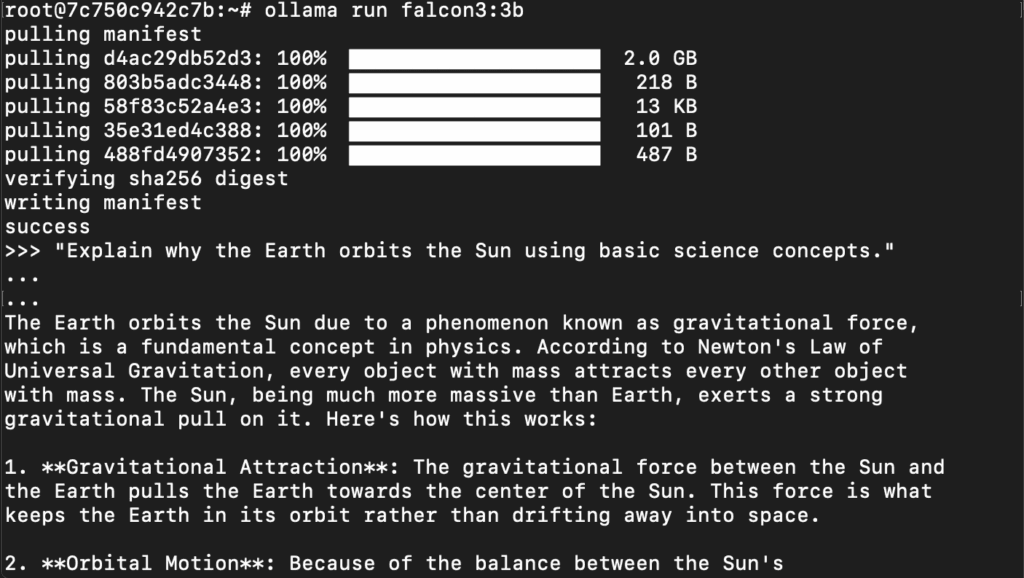The height and width of the screenshot is (578, 1024).
Task: Click the "218 B" size label
Action: point(666,82)
